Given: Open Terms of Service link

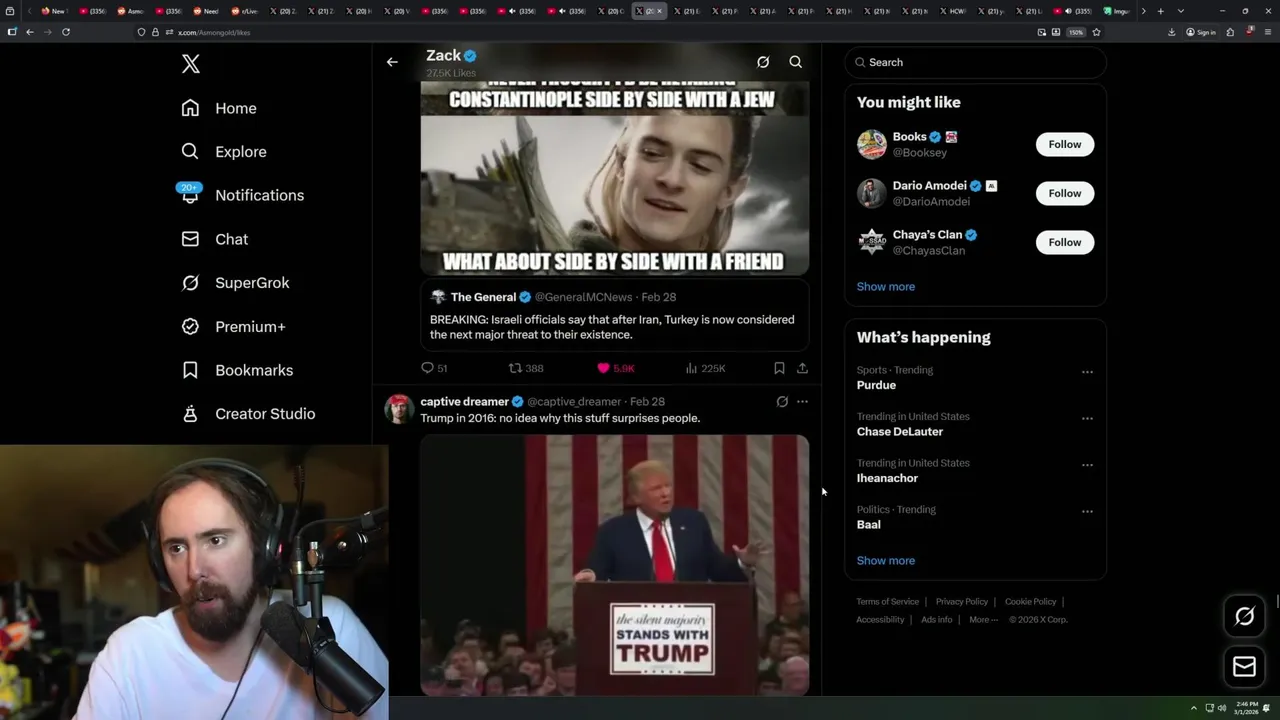Looking at the screenshot, I should pyautogui.click(x=887, y=602).
